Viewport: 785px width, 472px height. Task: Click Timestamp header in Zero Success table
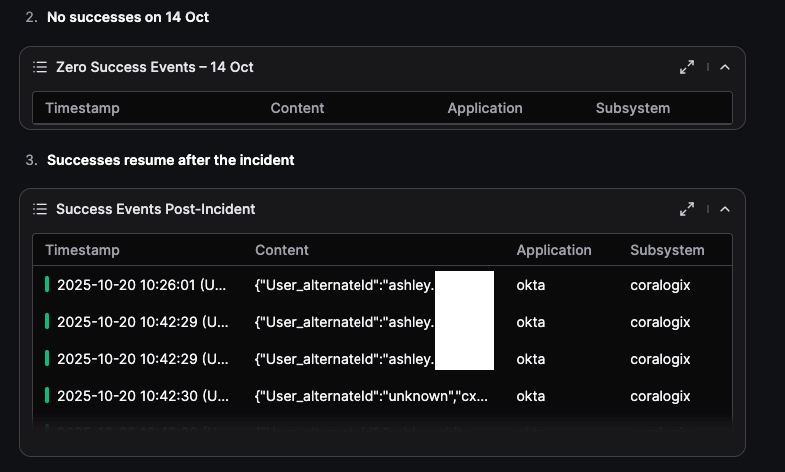[x=82, y=108]
